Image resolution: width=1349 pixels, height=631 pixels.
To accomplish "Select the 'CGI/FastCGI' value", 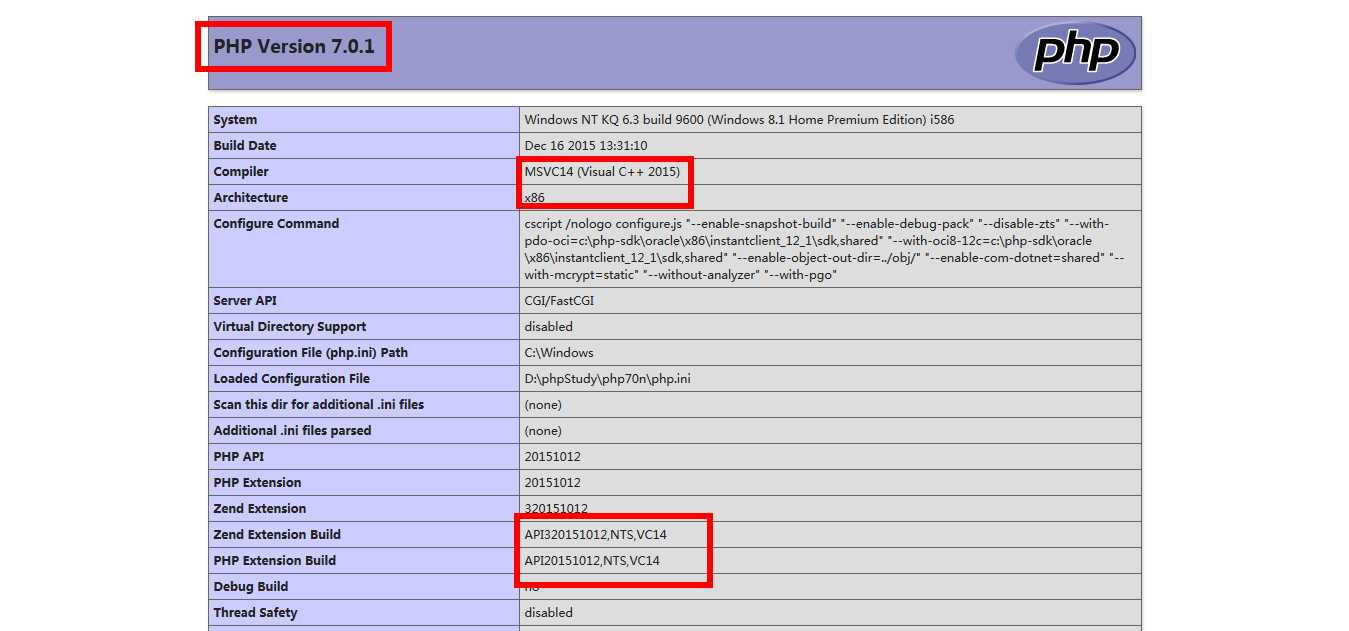I will click(x=559, y=301).
